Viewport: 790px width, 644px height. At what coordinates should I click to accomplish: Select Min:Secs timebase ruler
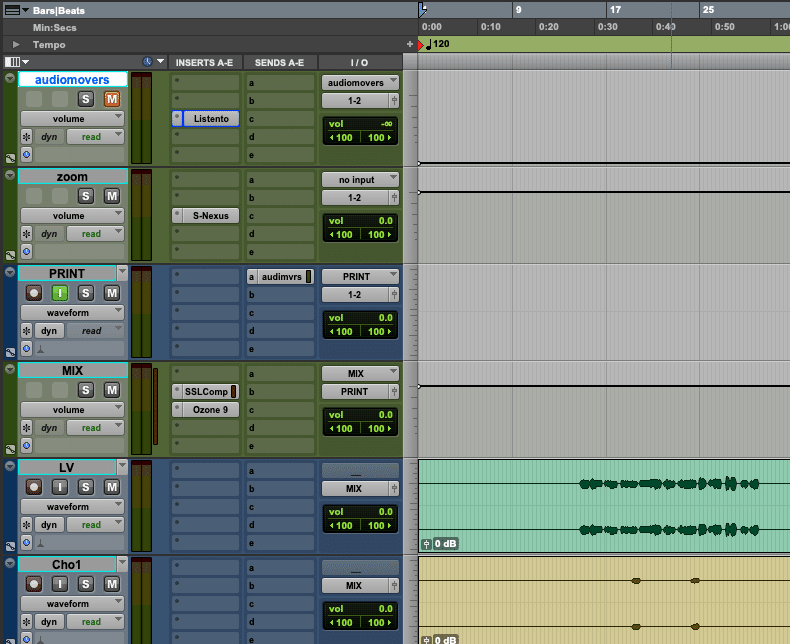[x=54, y=28]
